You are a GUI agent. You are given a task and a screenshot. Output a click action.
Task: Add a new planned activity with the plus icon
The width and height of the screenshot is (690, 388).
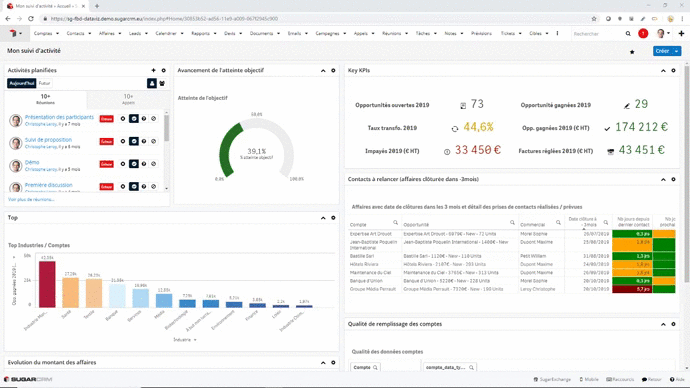tap(153, 70)
